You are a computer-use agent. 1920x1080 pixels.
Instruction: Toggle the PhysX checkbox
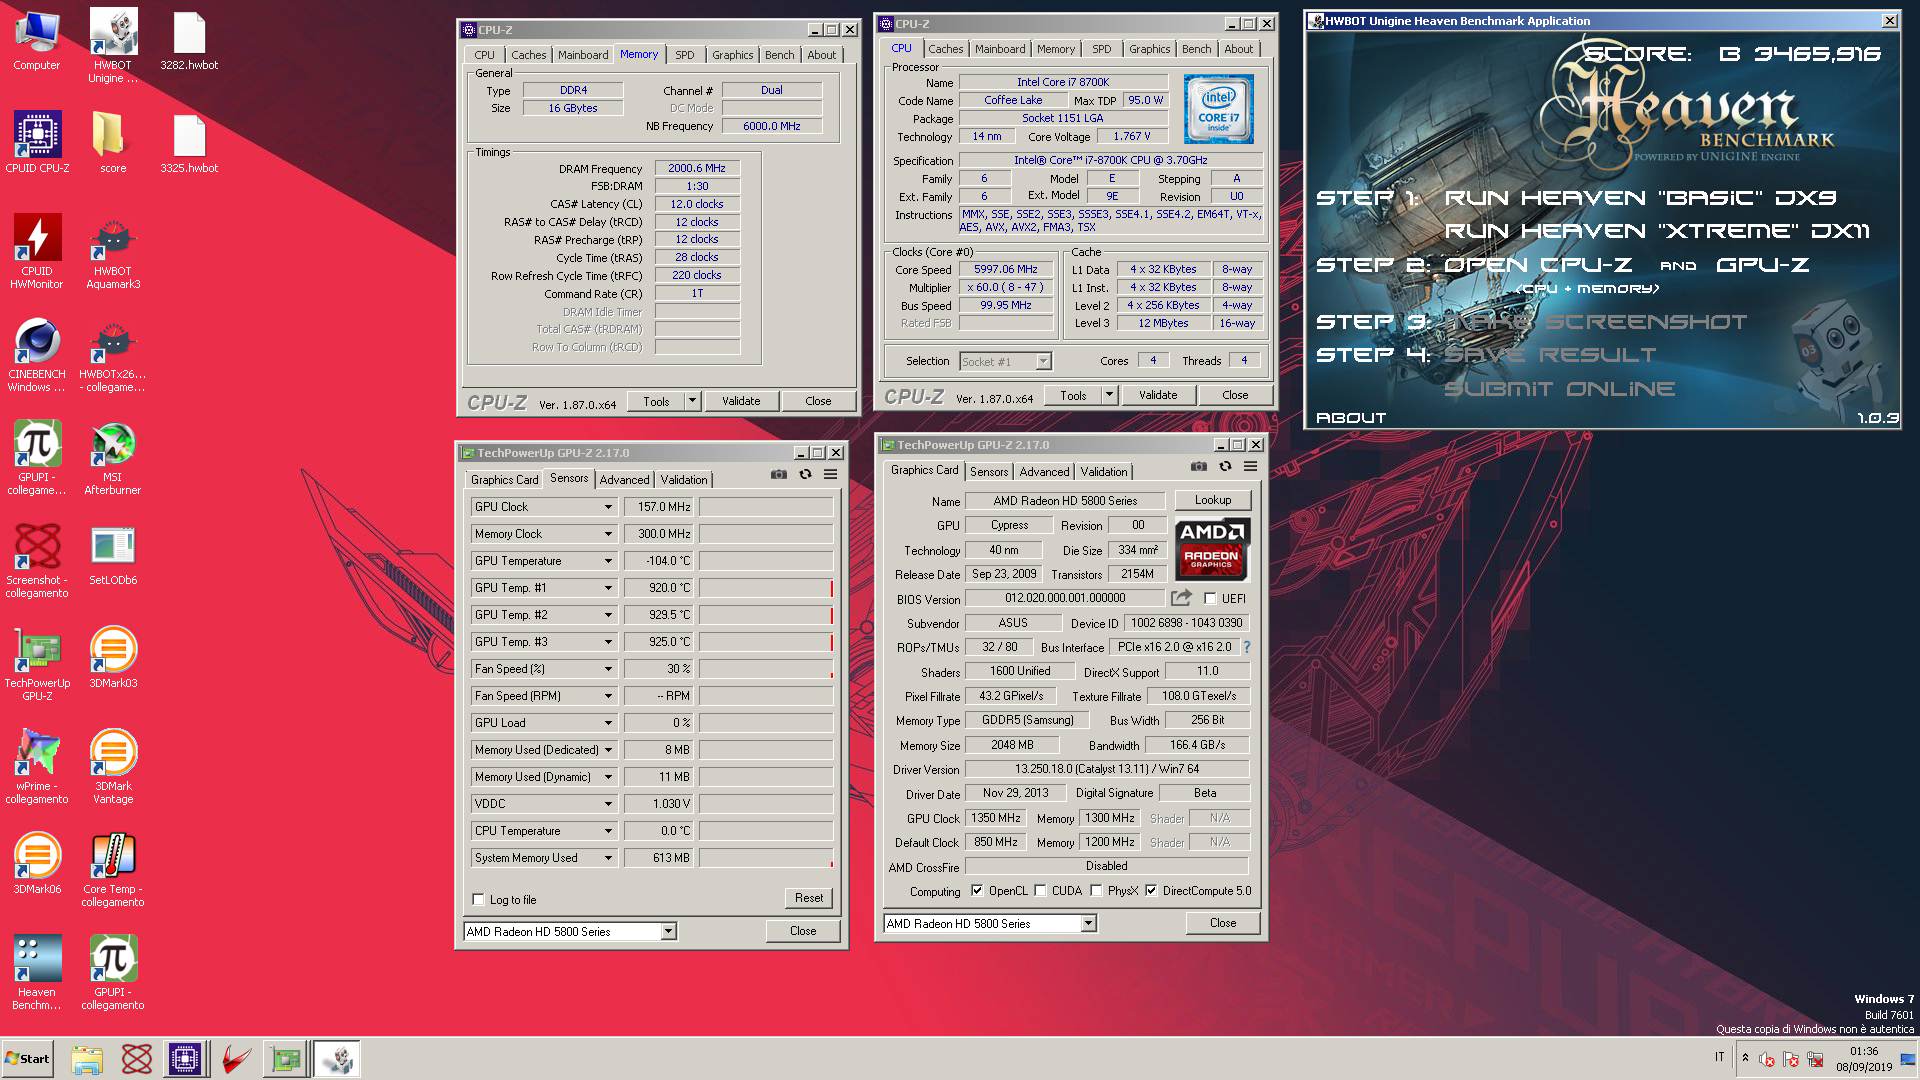(1096, 890)
